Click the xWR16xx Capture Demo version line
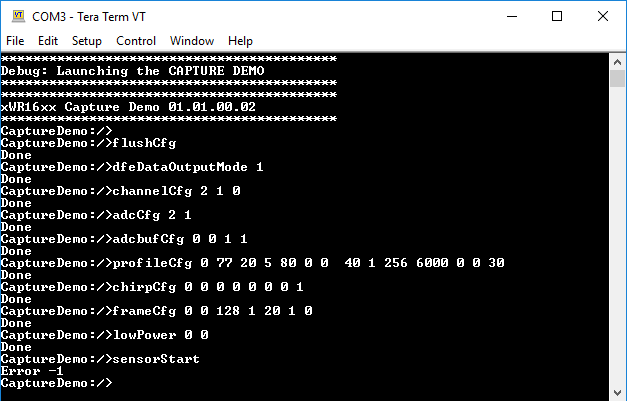This screenshot has height=401, width=627. (x=128, y=107)
